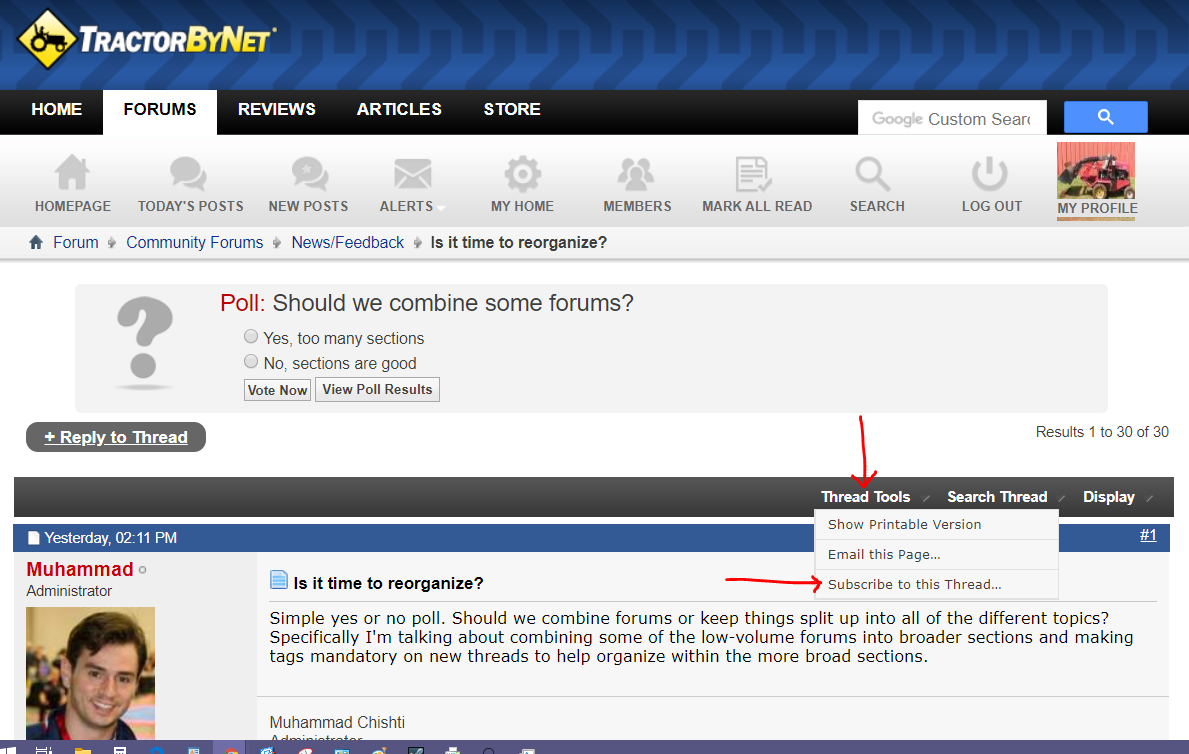
Task: Choose "Show Printable Version" from menu
Action: pos(904,524)
